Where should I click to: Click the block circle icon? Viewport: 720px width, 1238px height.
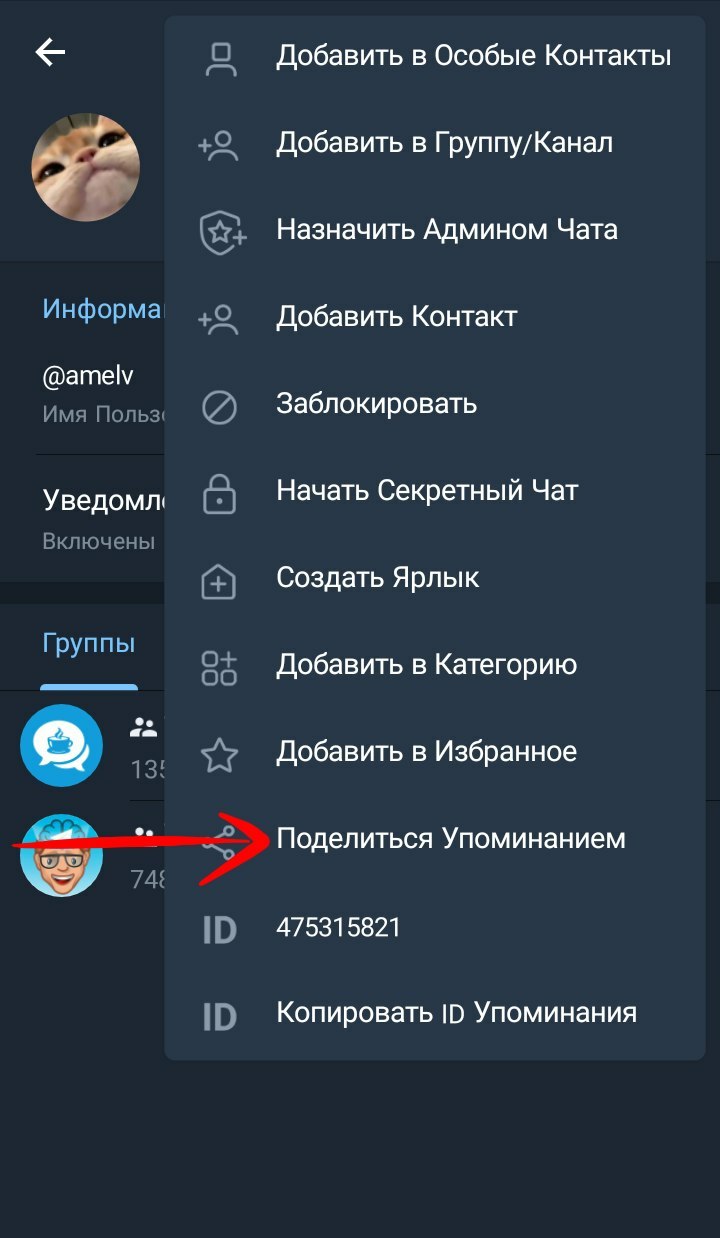(219, 405)
